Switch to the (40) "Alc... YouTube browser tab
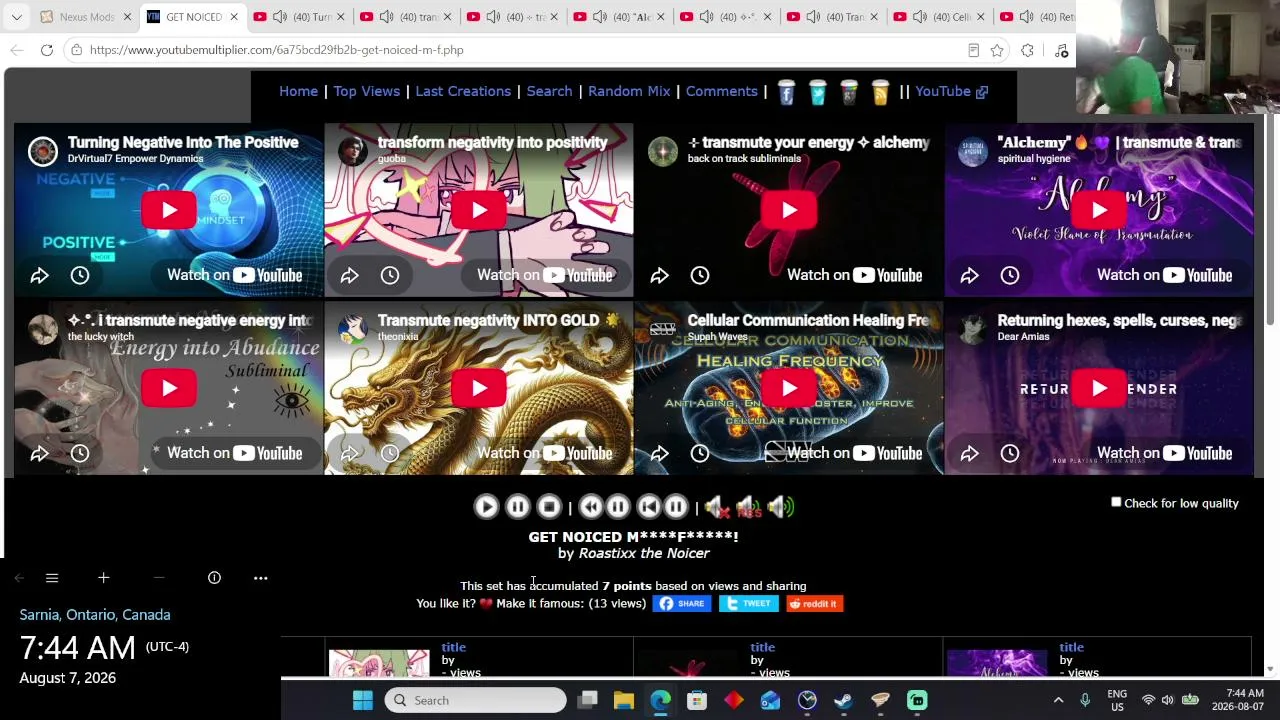This screenshot has width=1280, height=720. click(x=620, y=17)
